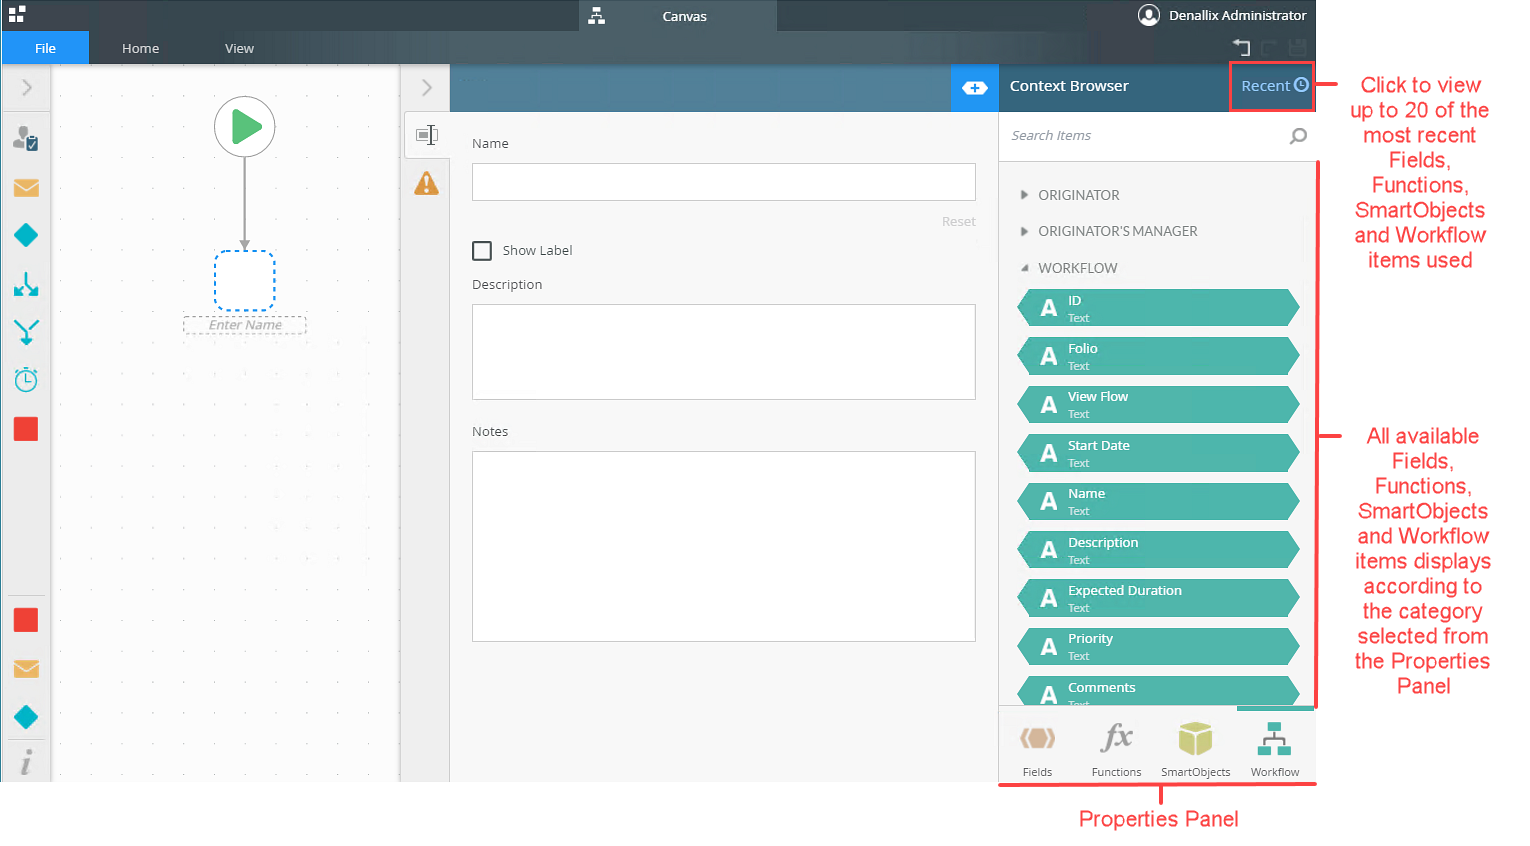Click the Split branch arrow icon
Screen dimensions: 1530x846
tap(26, 284)
